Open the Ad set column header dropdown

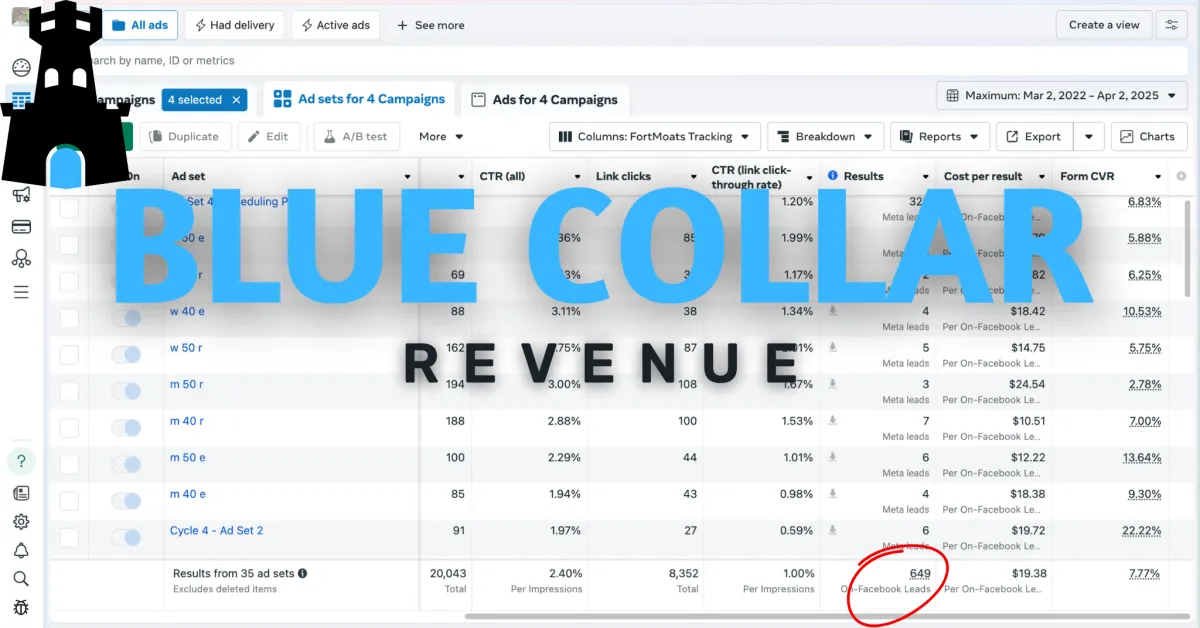pyautogui.click(x=407, y=177)
